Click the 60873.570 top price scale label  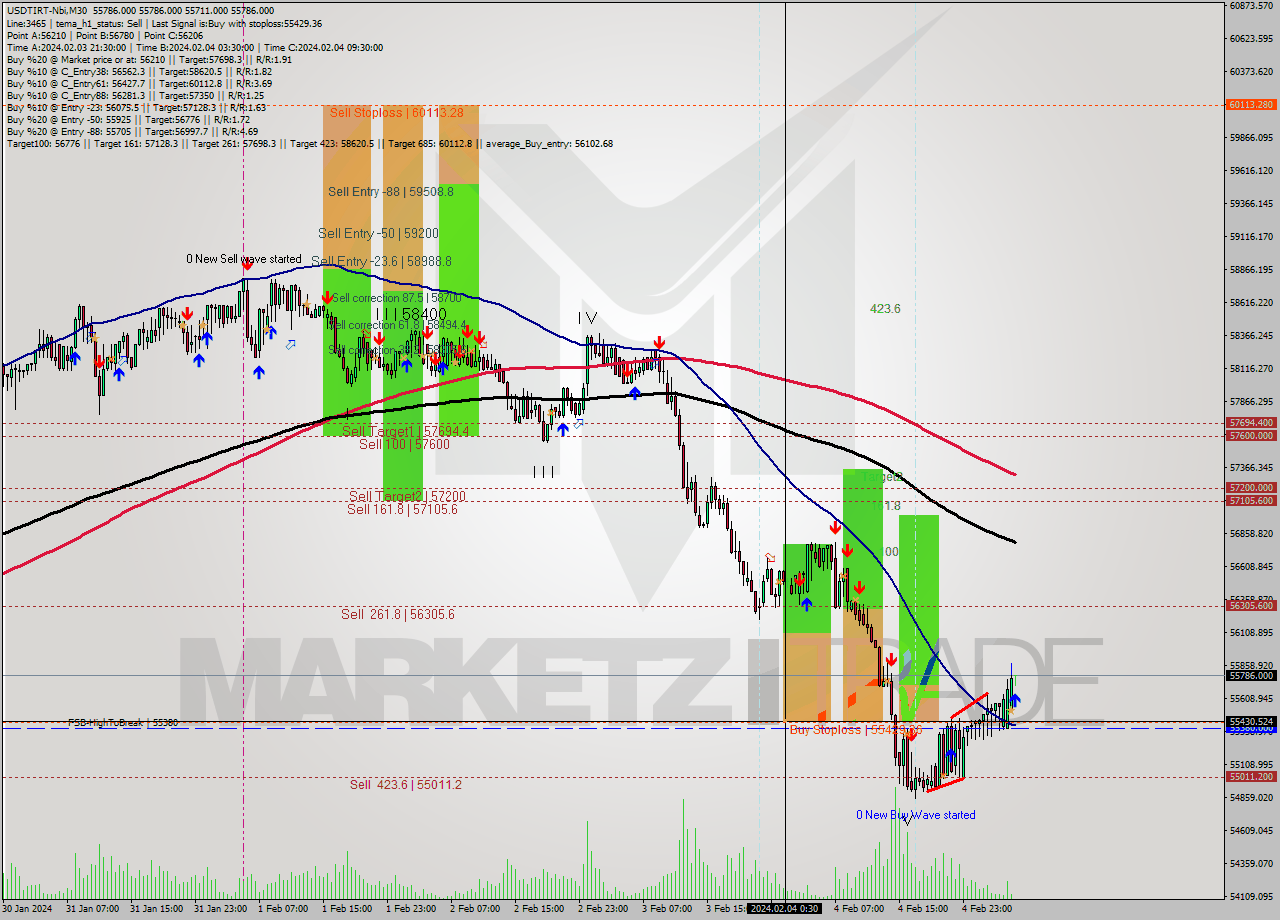click(x=1251, y=6)
